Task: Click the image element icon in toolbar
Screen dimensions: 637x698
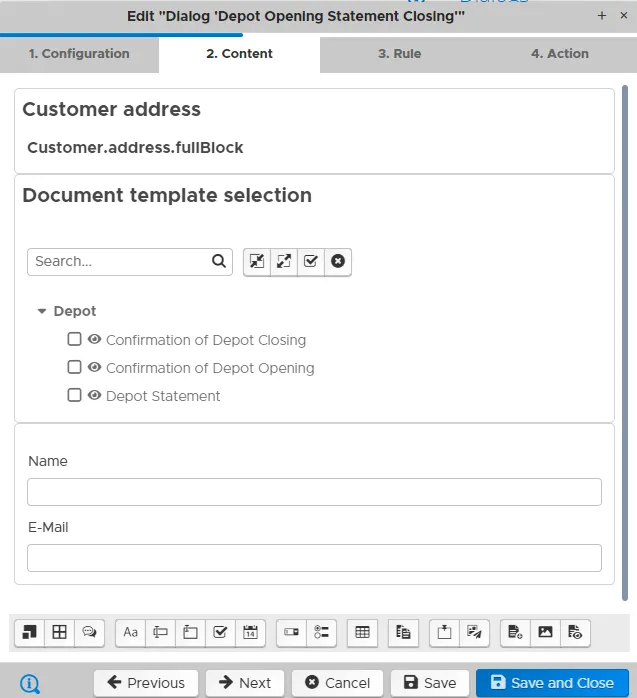Action: (545, 632)
